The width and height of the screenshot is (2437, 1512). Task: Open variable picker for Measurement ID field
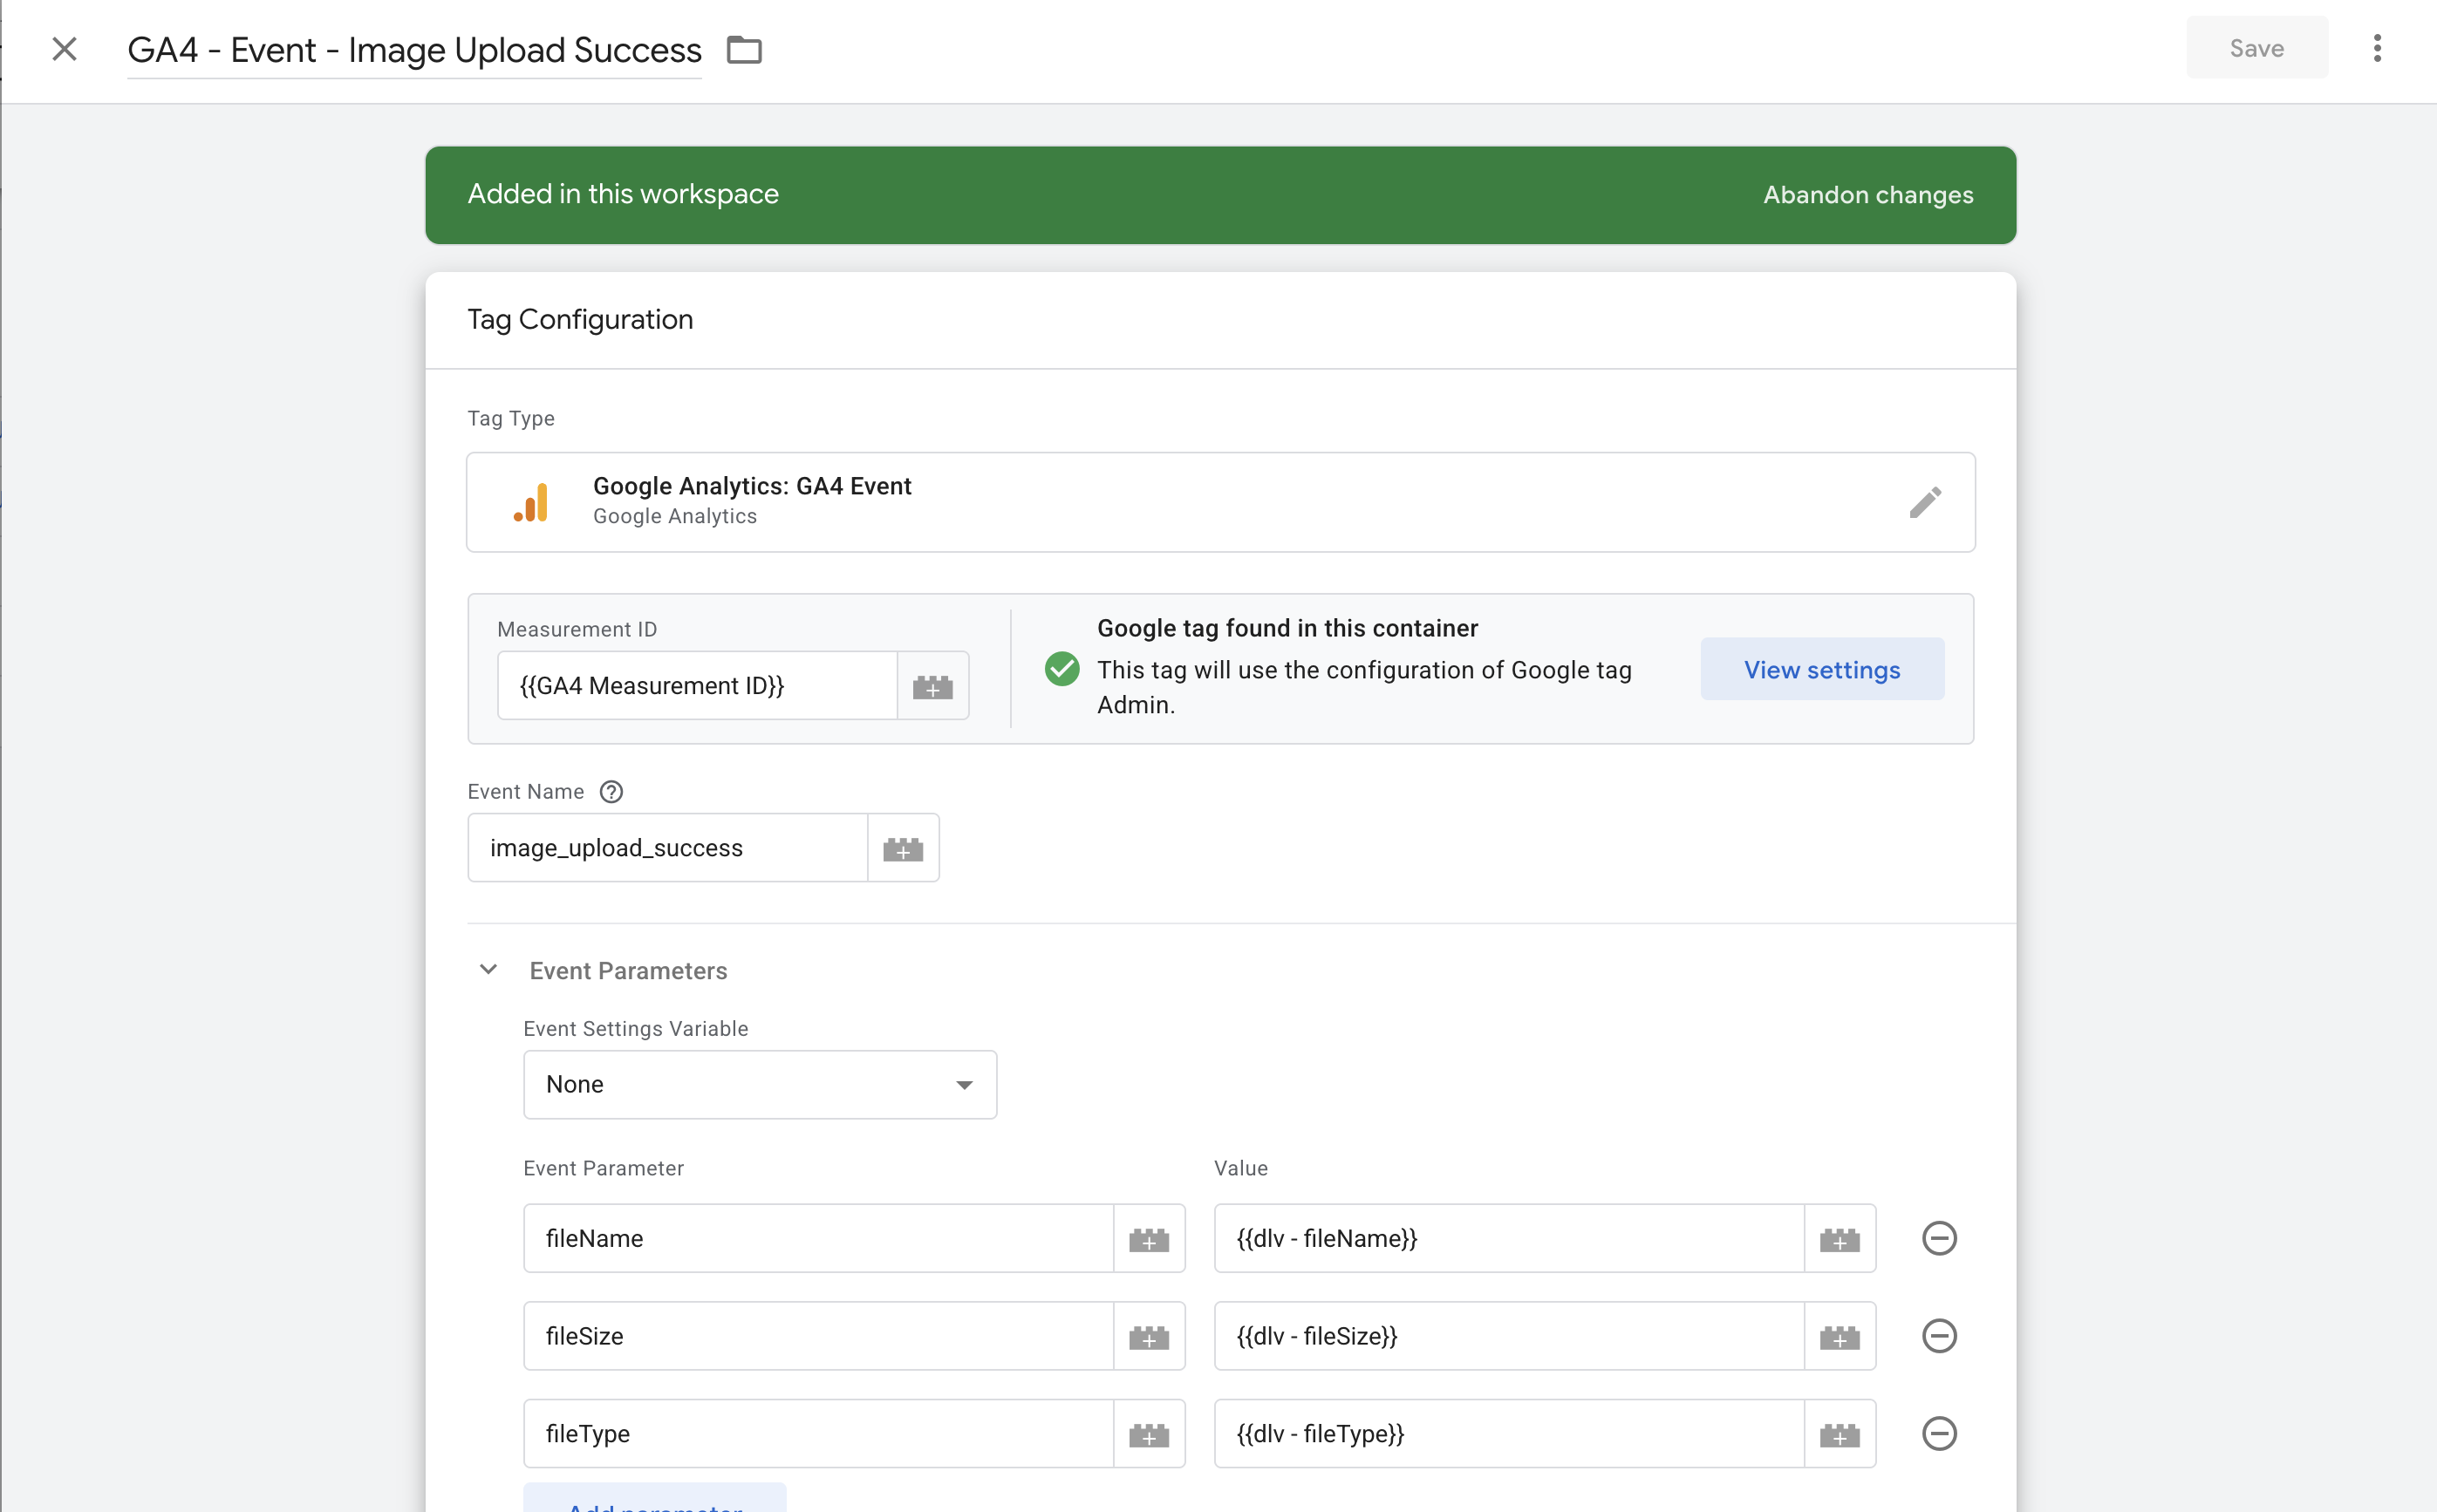coord(932,686)
